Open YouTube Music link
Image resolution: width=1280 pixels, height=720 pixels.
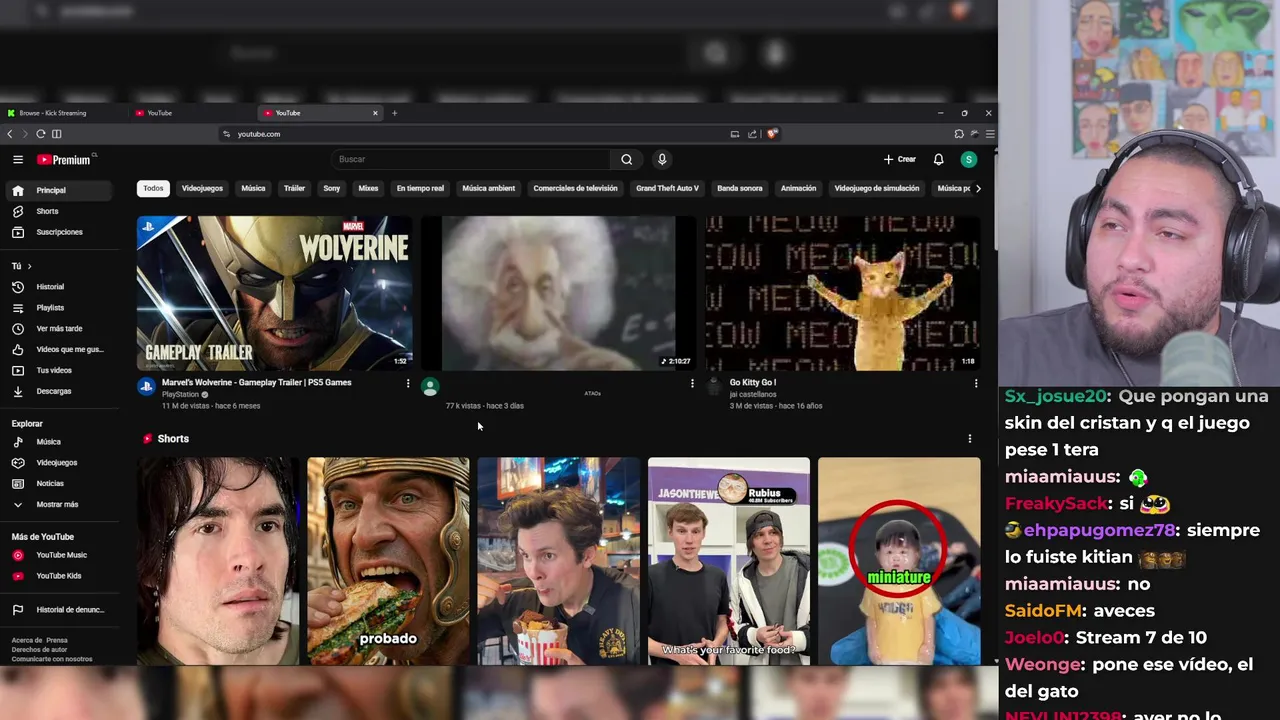[60, 555]
